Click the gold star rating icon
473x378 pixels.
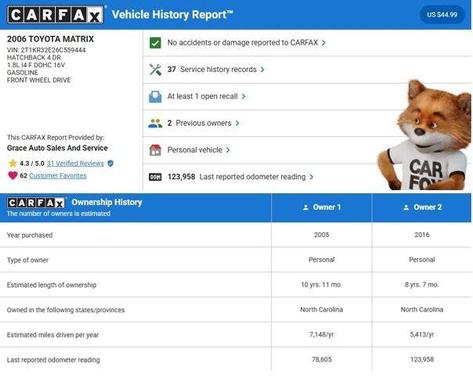point(13,163)
